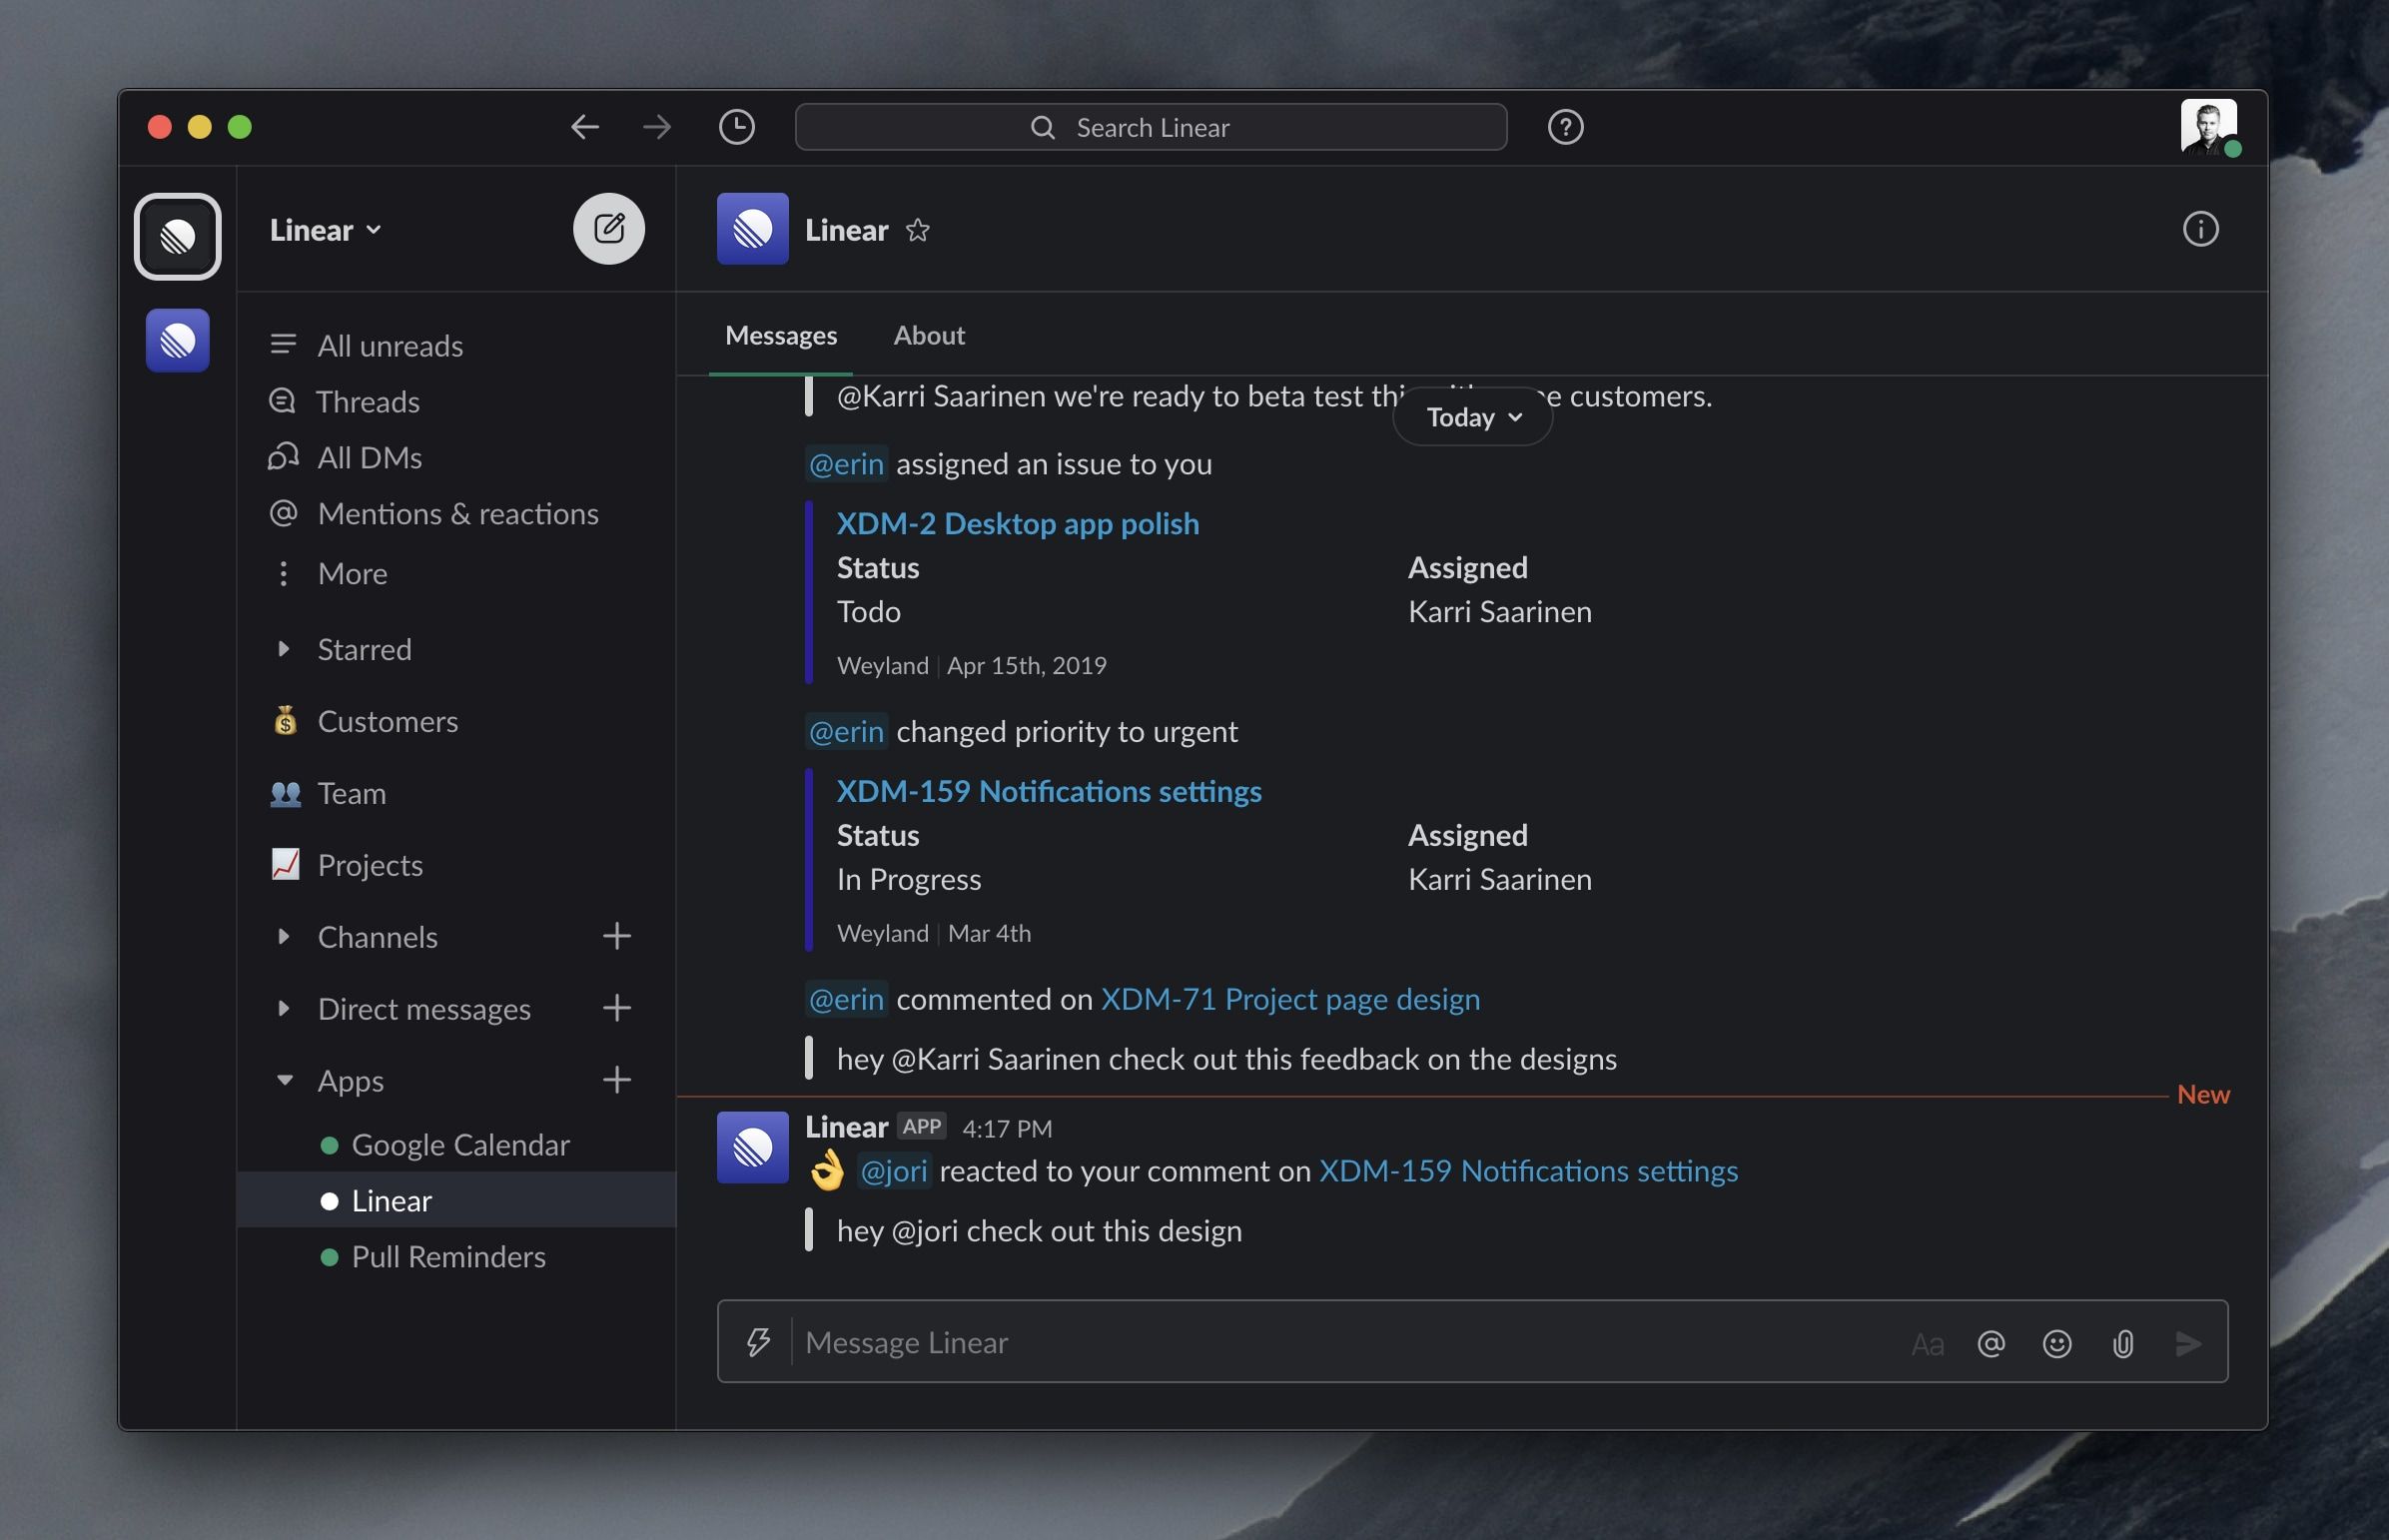Image resolution: width=2389 pixels, height=1540 pixels.
Task: Click the shortcuts lightning bolt icon
Action: [758, 1342]
